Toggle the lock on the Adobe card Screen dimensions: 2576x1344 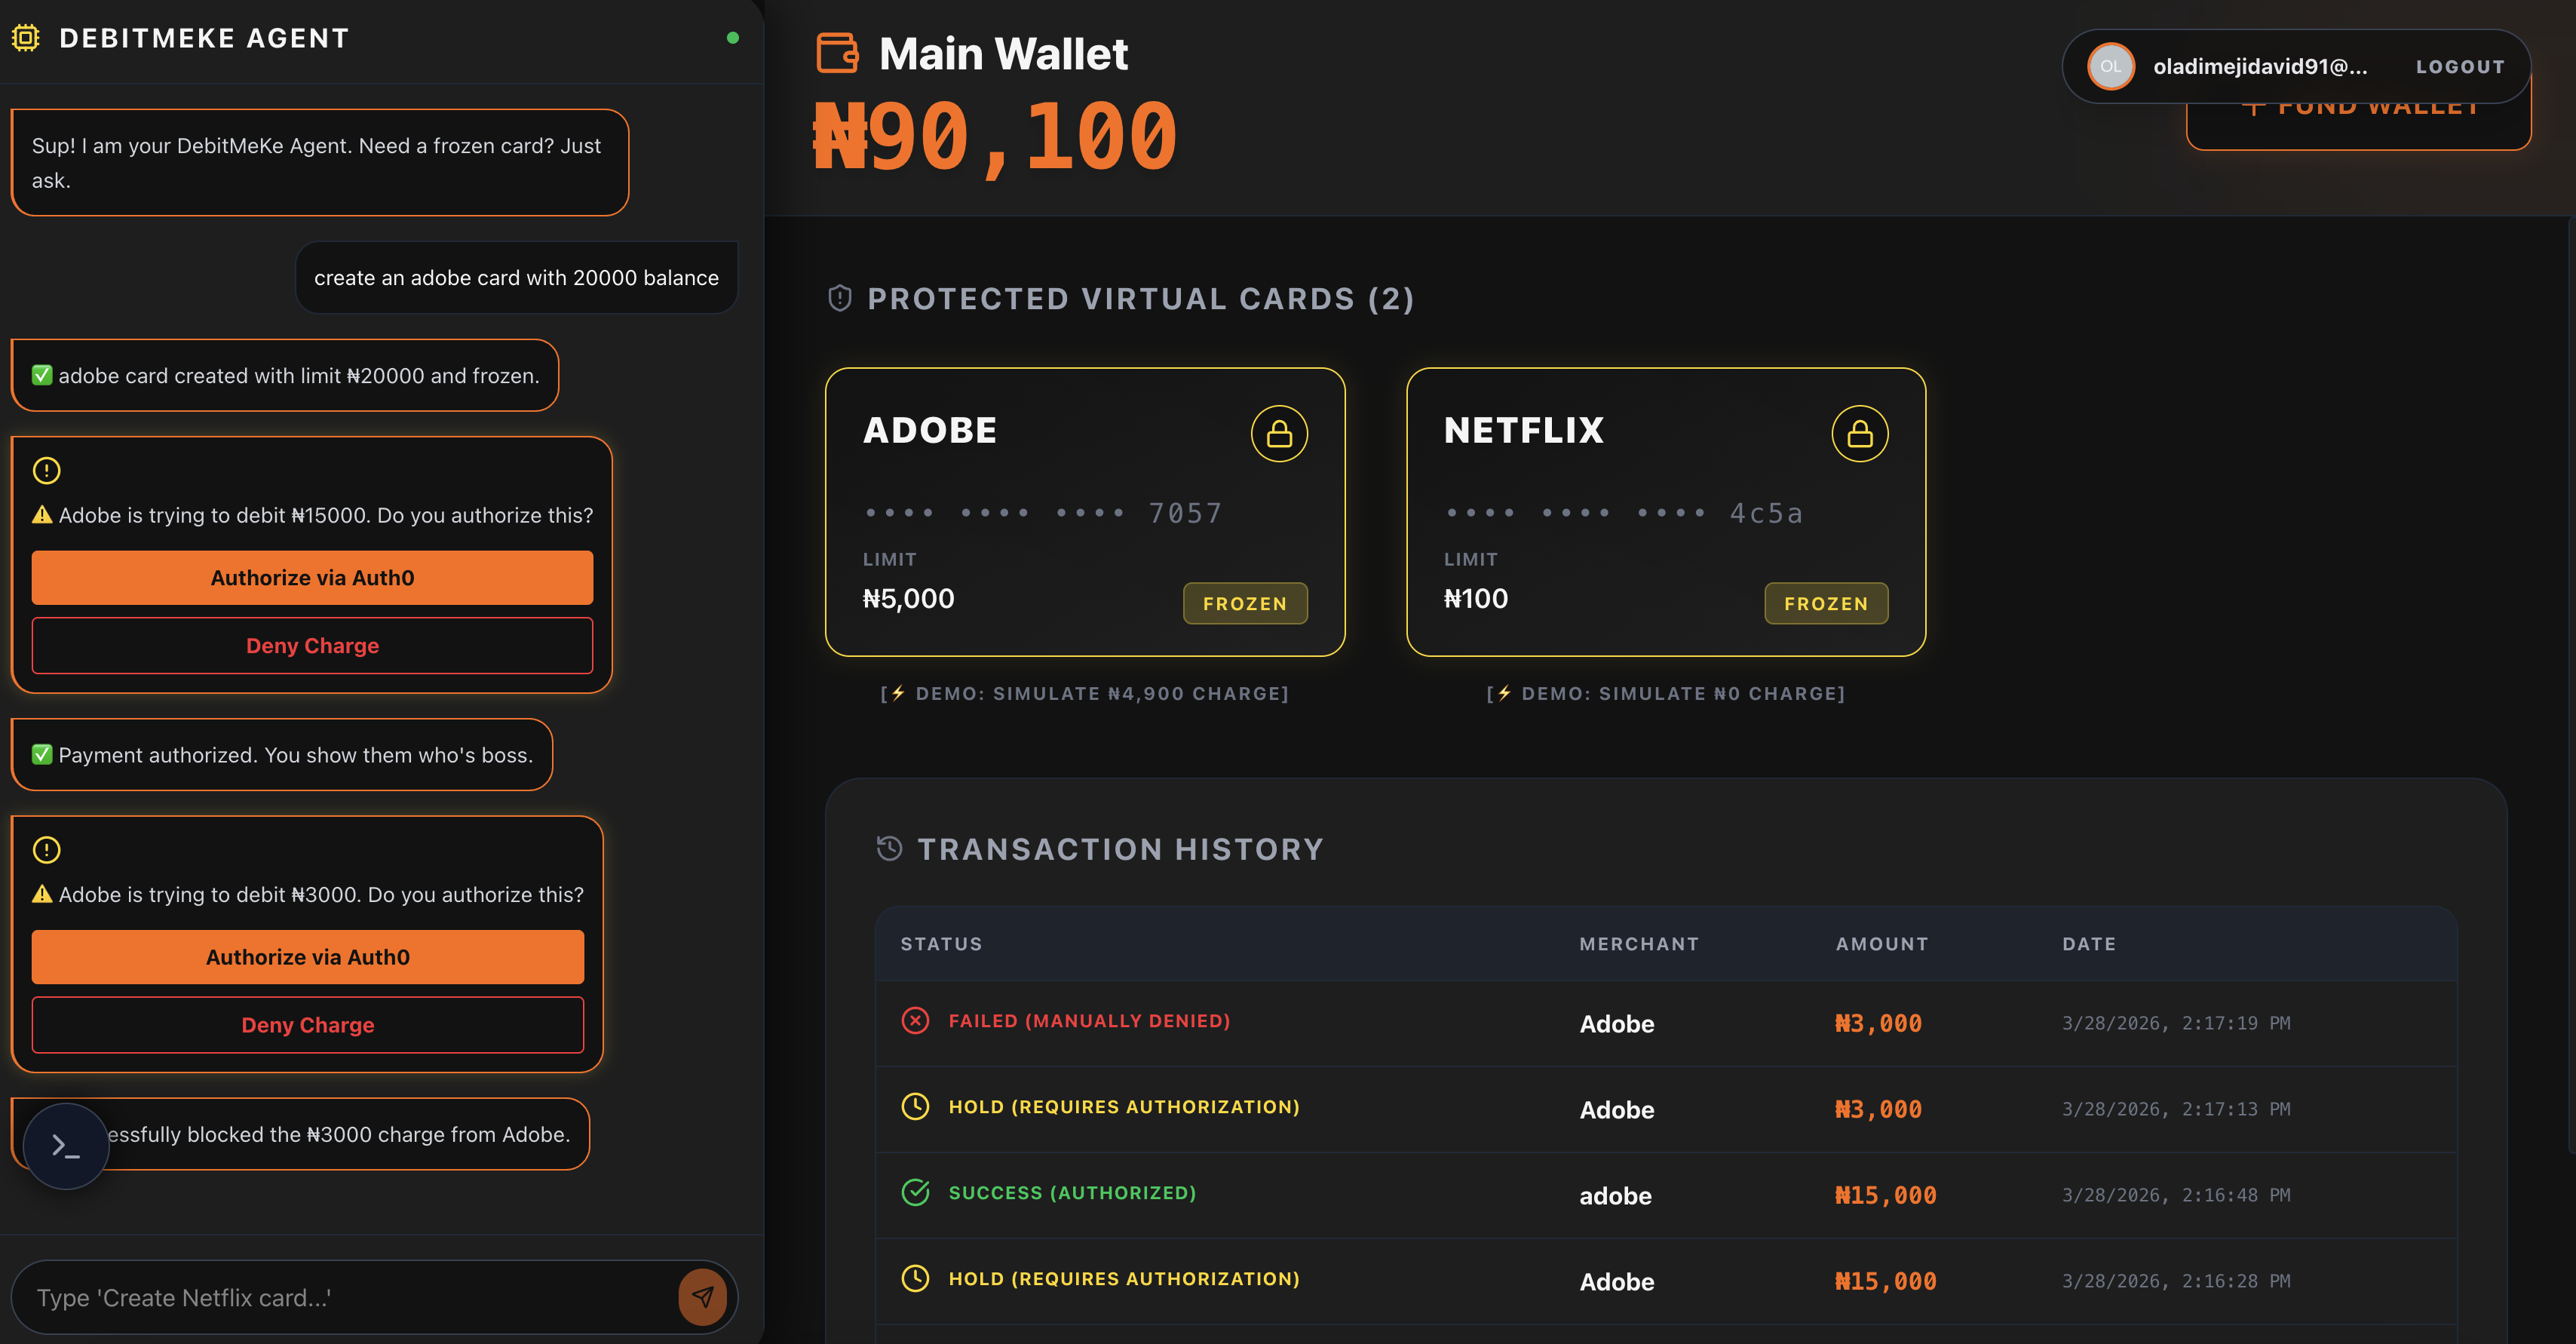(1279, 434)
